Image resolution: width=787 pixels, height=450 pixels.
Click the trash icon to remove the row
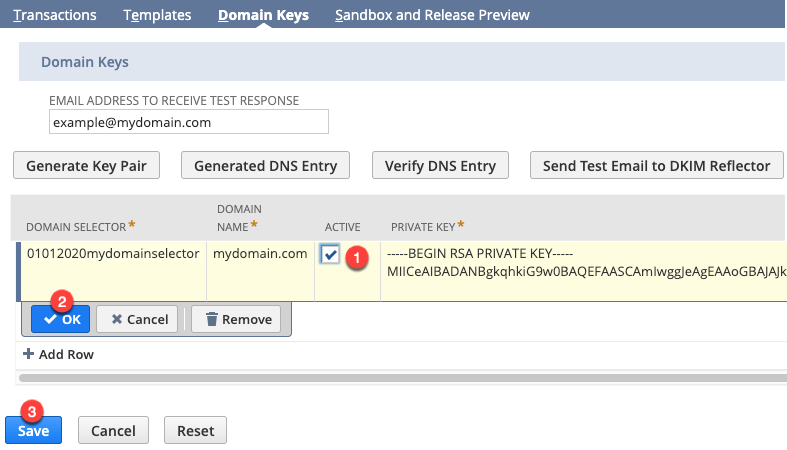[211, 319]
